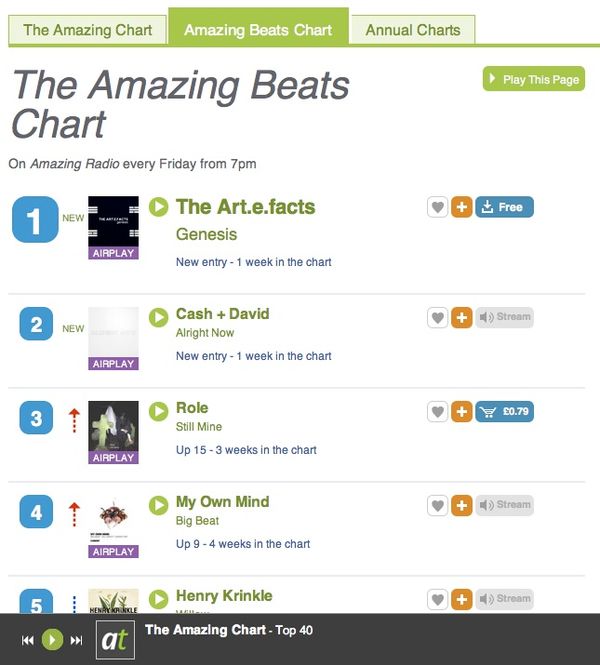This screenshot has height=665, width=600.
Task: Like the Cash + David track
Action: click(438, 317)
